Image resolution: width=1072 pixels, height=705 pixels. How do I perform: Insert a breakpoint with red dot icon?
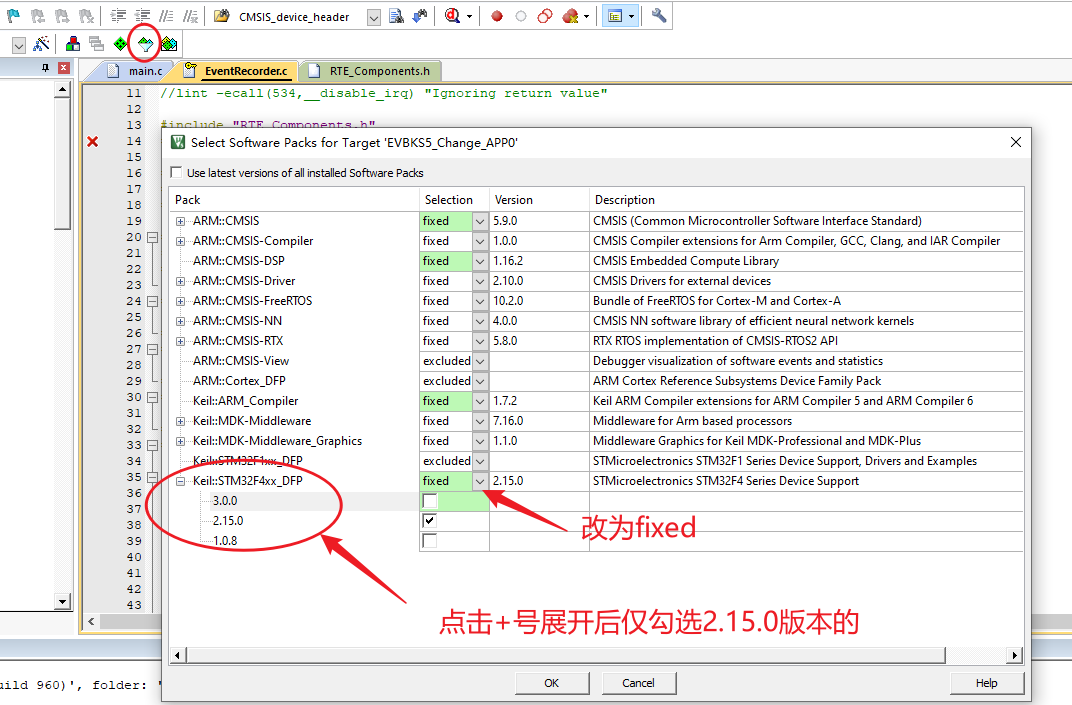(496, 15)
